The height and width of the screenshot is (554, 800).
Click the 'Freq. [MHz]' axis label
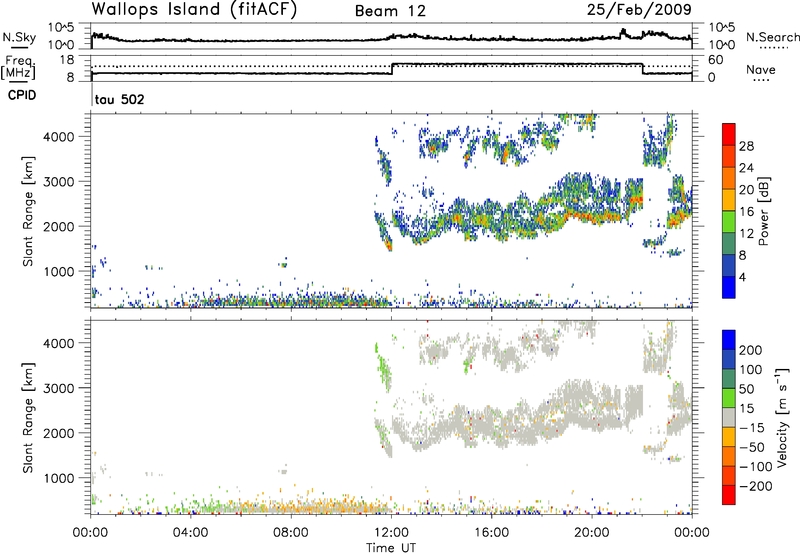click(19, 67)
